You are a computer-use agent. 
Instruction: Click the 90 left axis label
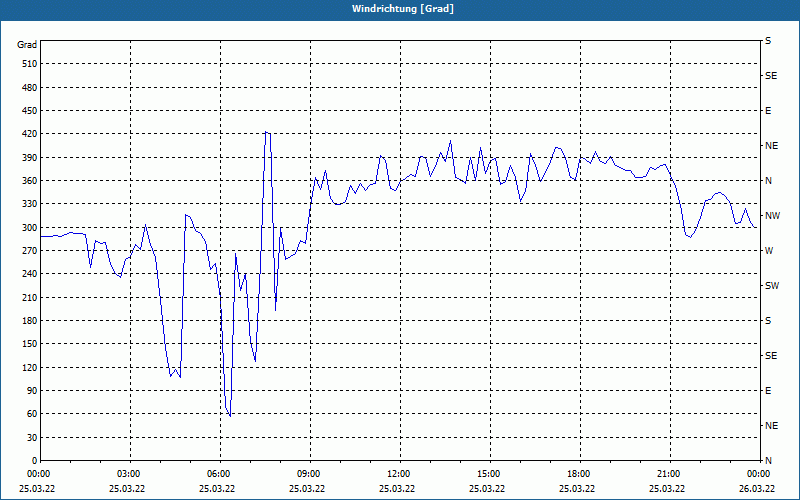32,391
